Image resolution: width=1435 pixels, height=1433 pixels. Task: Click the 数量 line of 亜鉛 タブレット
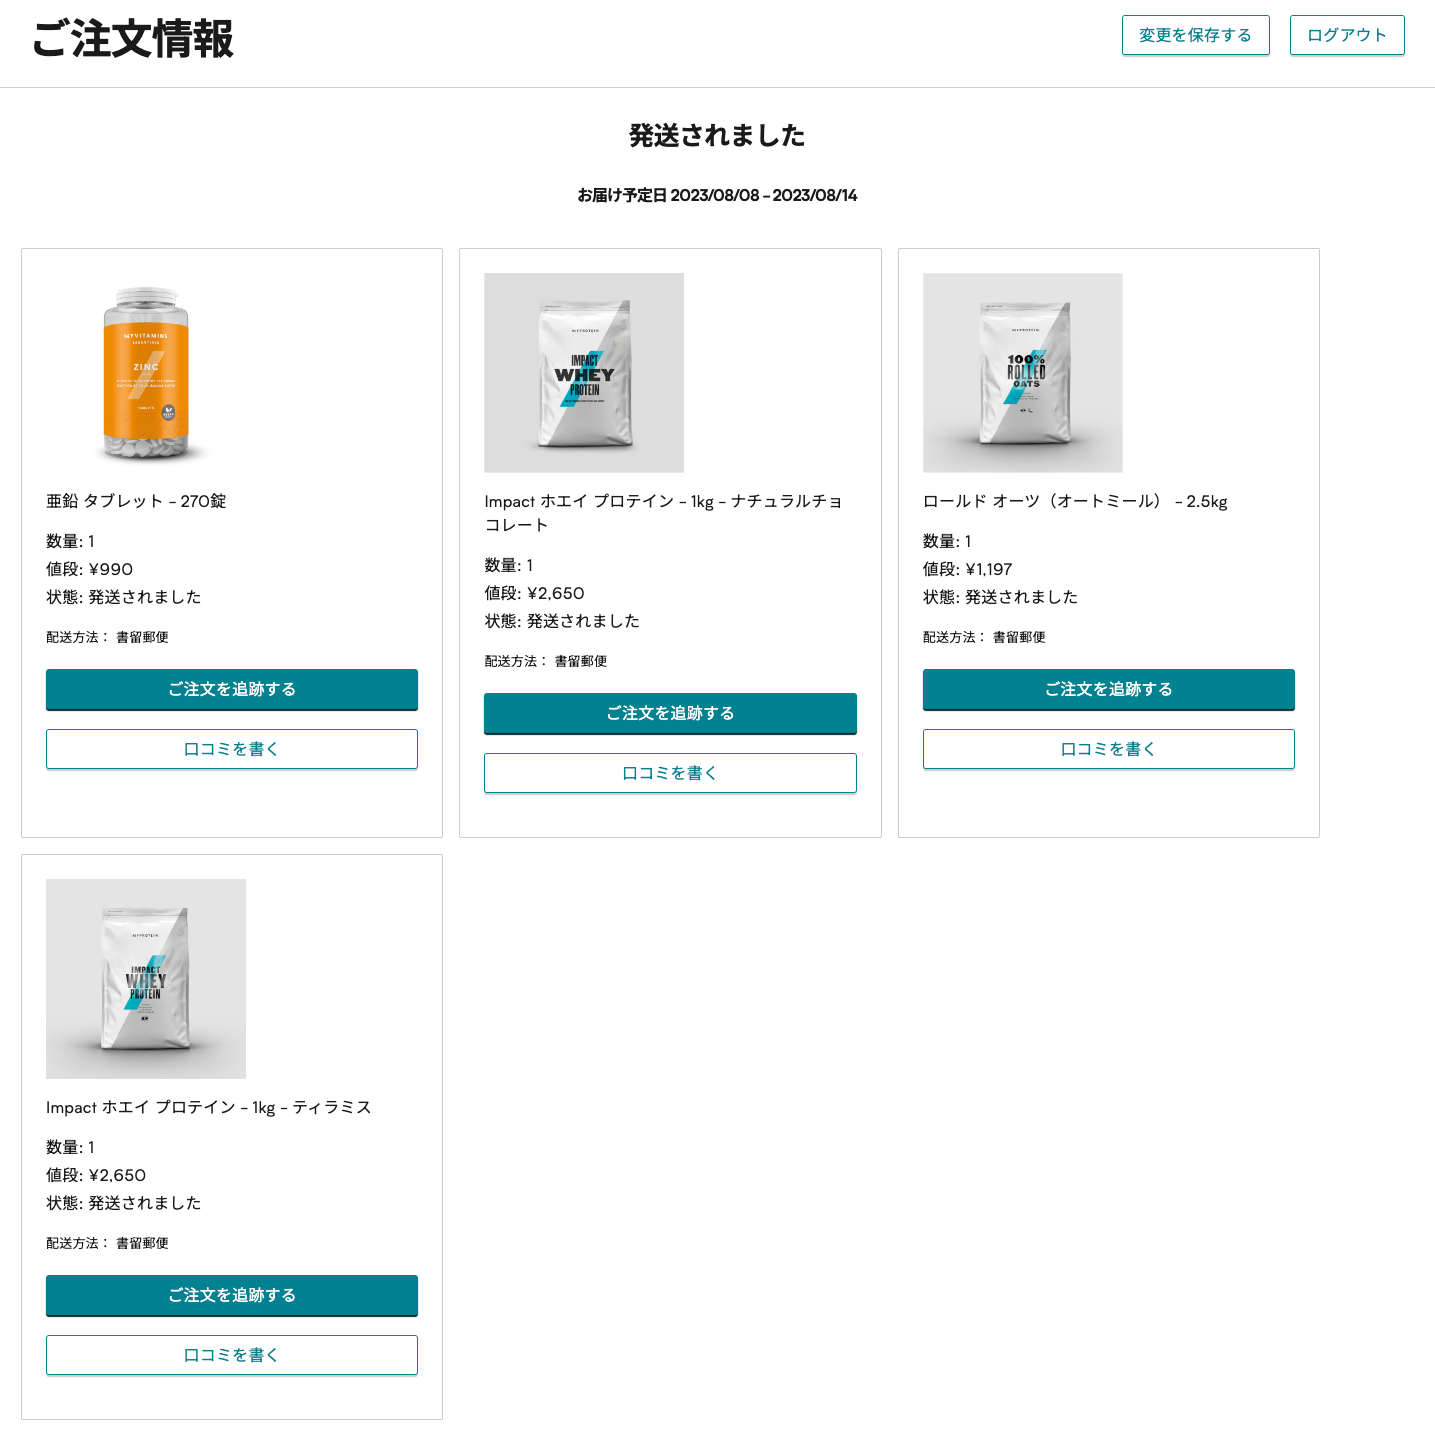coord(70,541)
